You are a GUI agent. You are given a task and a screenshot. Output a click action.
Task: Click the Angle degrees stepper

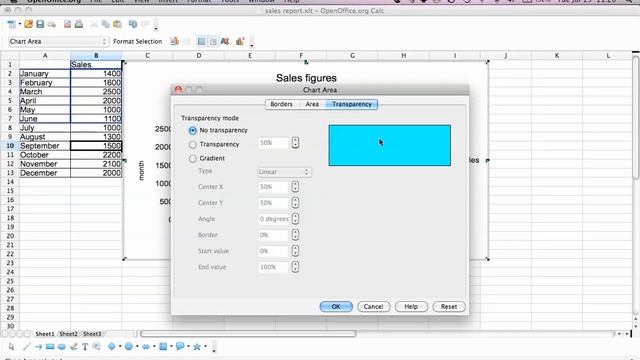(x=295, y=219)
